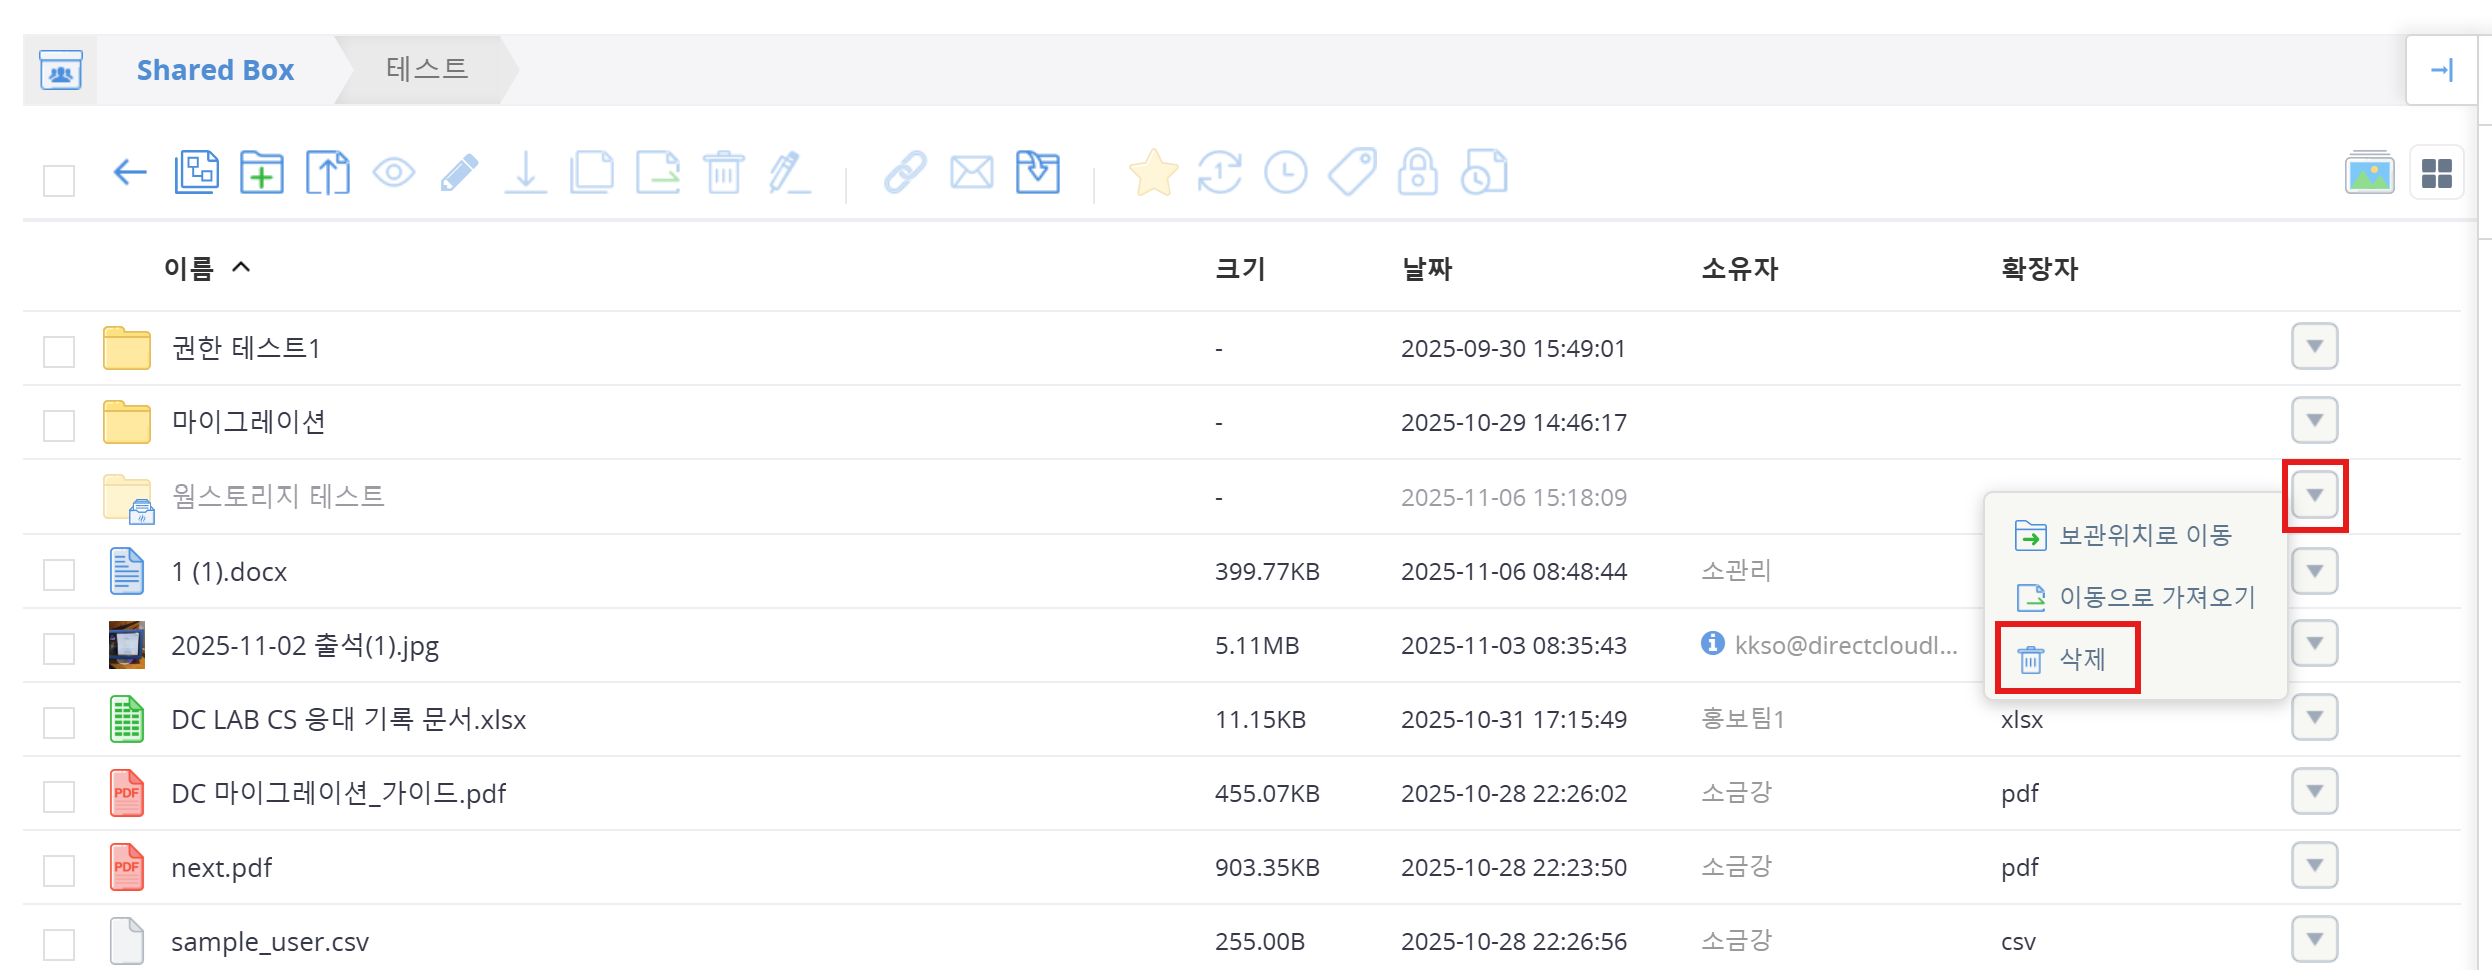Click the trash delete icon in toolbar
The width and height of the screenshot is (2492, 970).
(x=723, y=173)
